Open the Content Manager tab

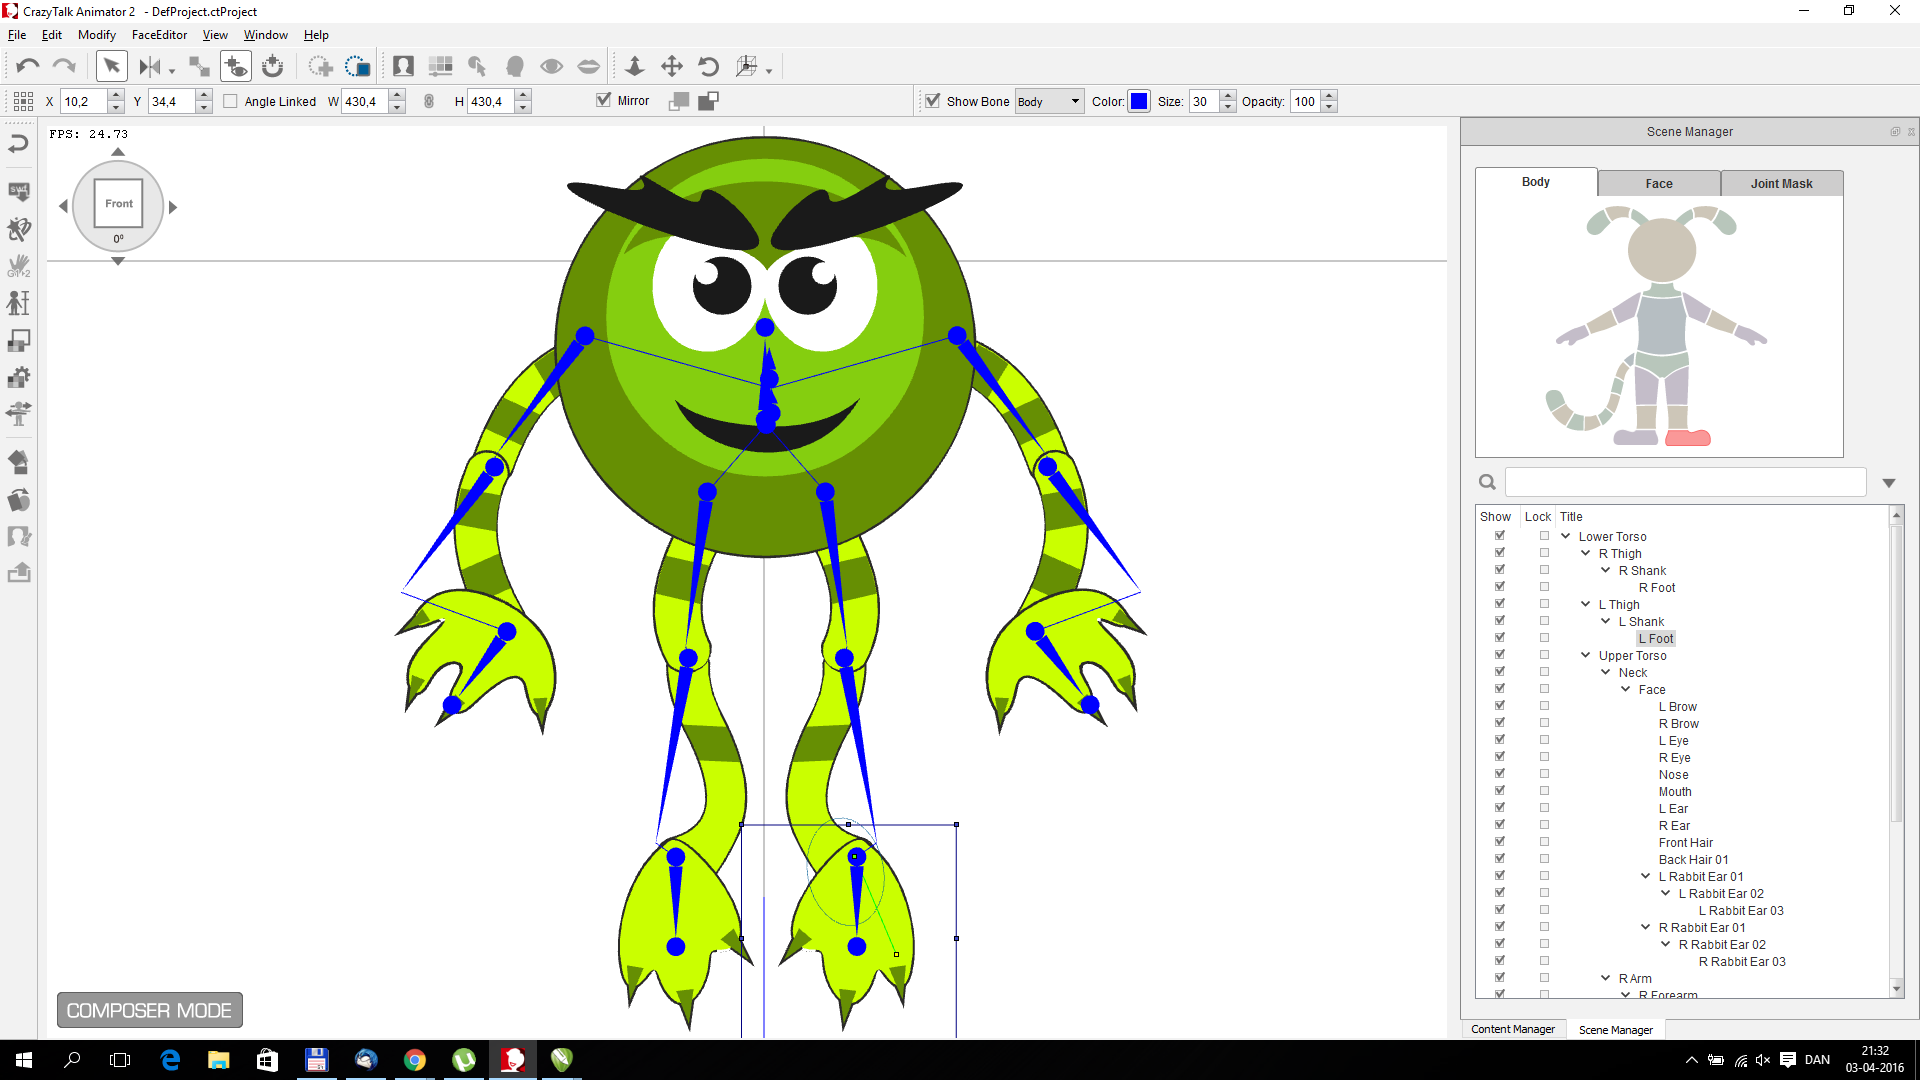1512,1029
